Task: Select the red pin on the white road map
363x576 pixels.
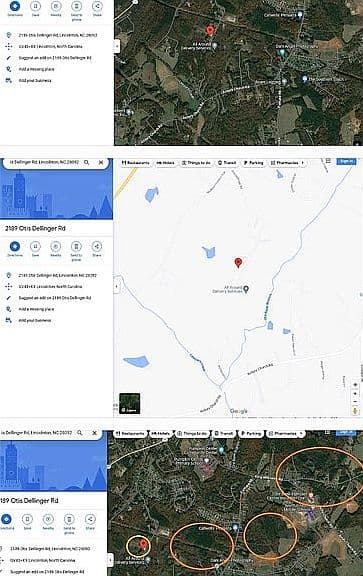Action: (238, 263)
